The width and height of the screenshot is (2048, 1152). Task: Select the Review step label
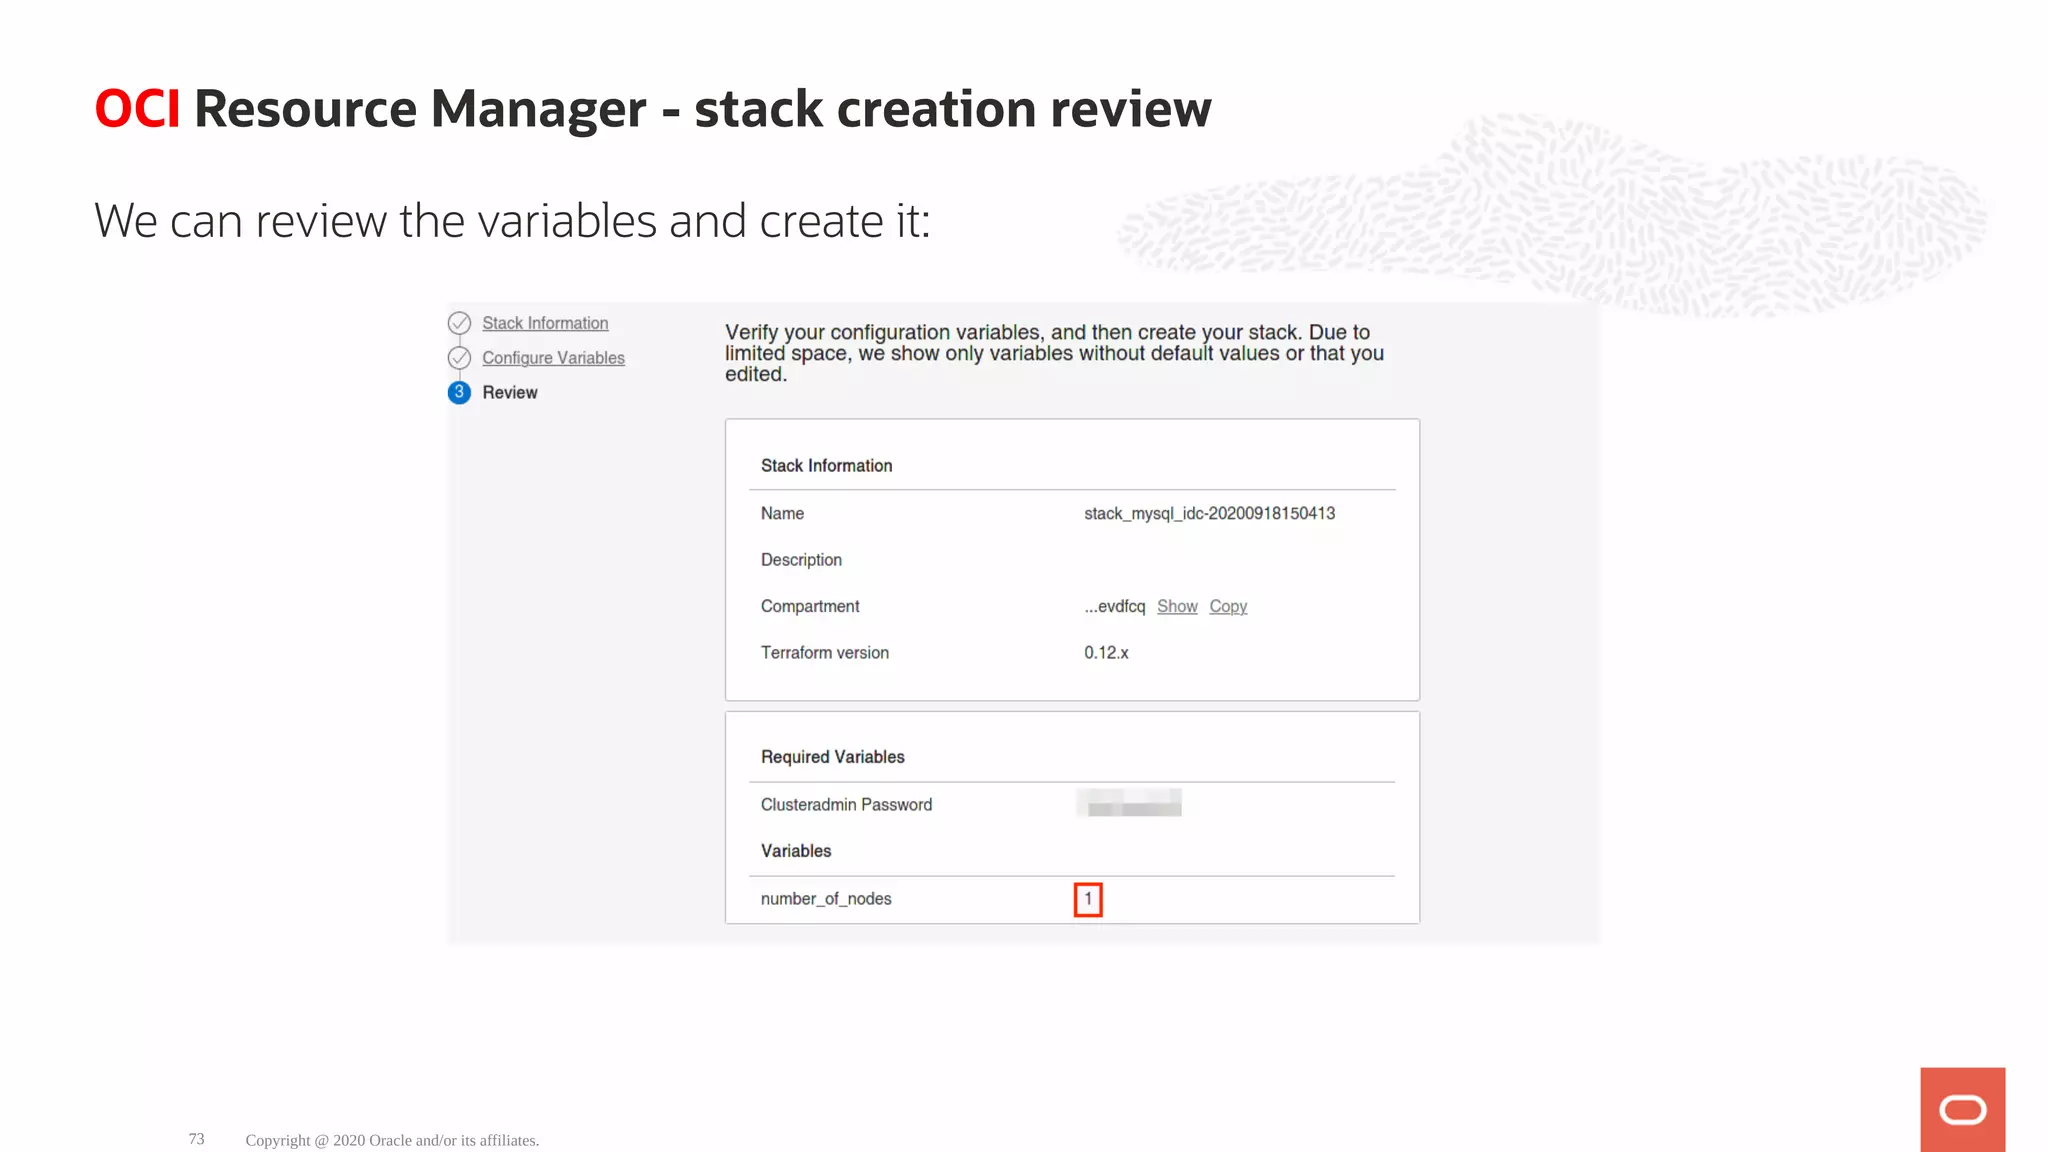pos(510,392)
